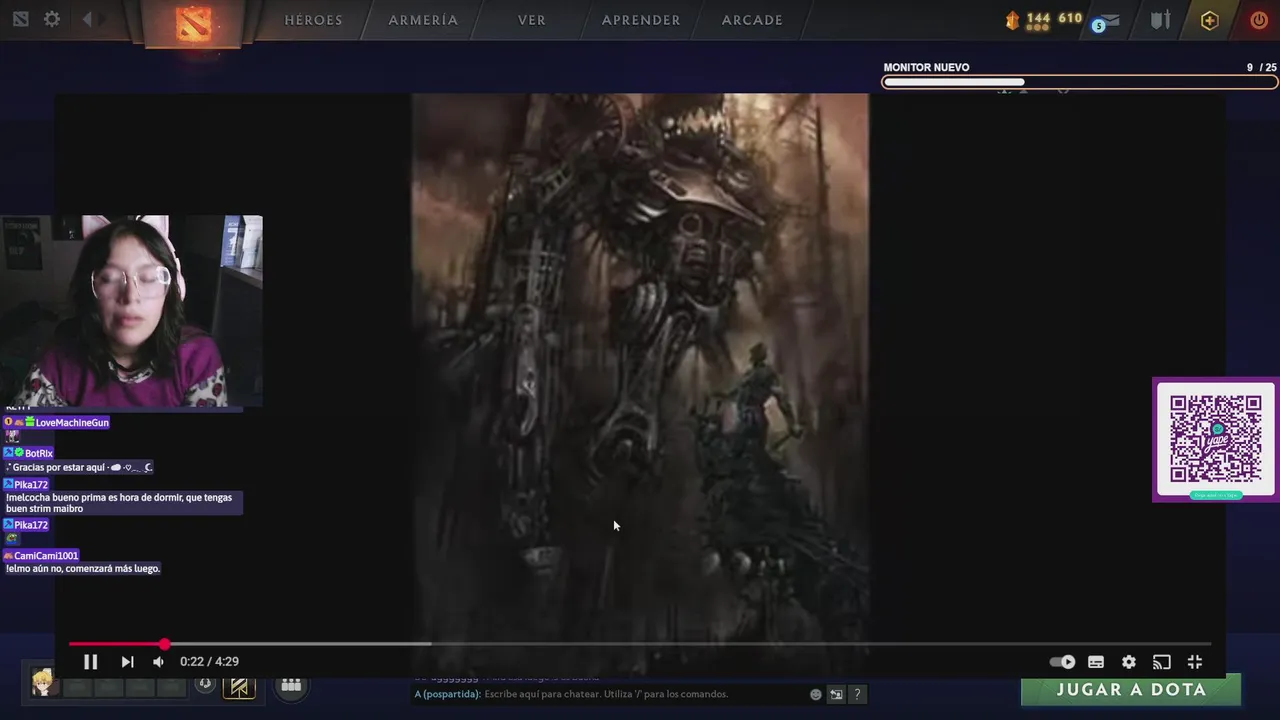Open the Dota Plus hexagon icon
Screen dimensions: 1280x720
tap(1210, 20)
